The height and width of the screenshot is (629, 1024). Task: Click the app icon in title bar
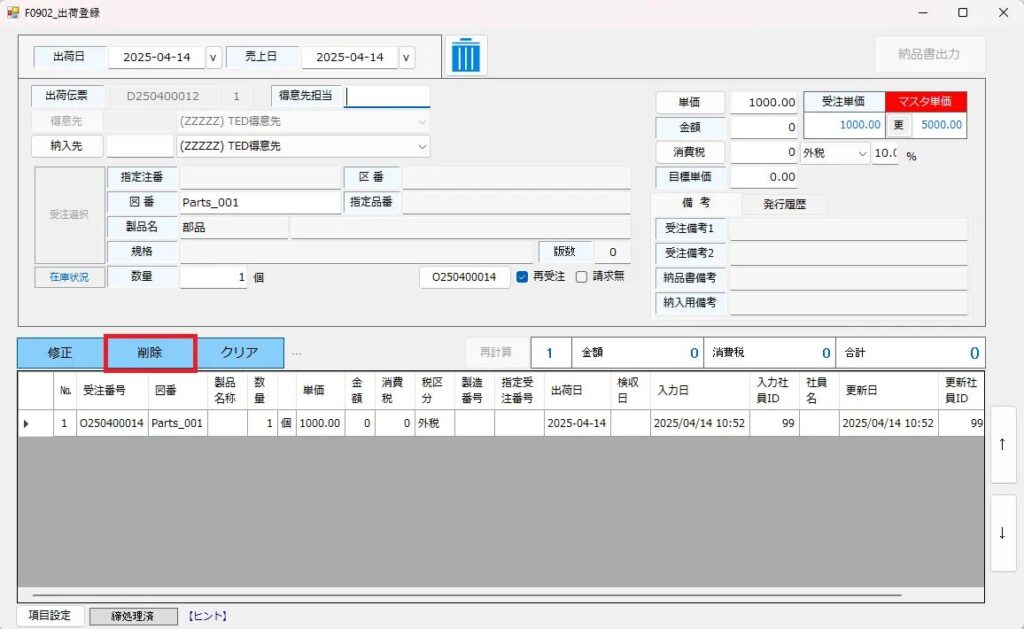12,12
